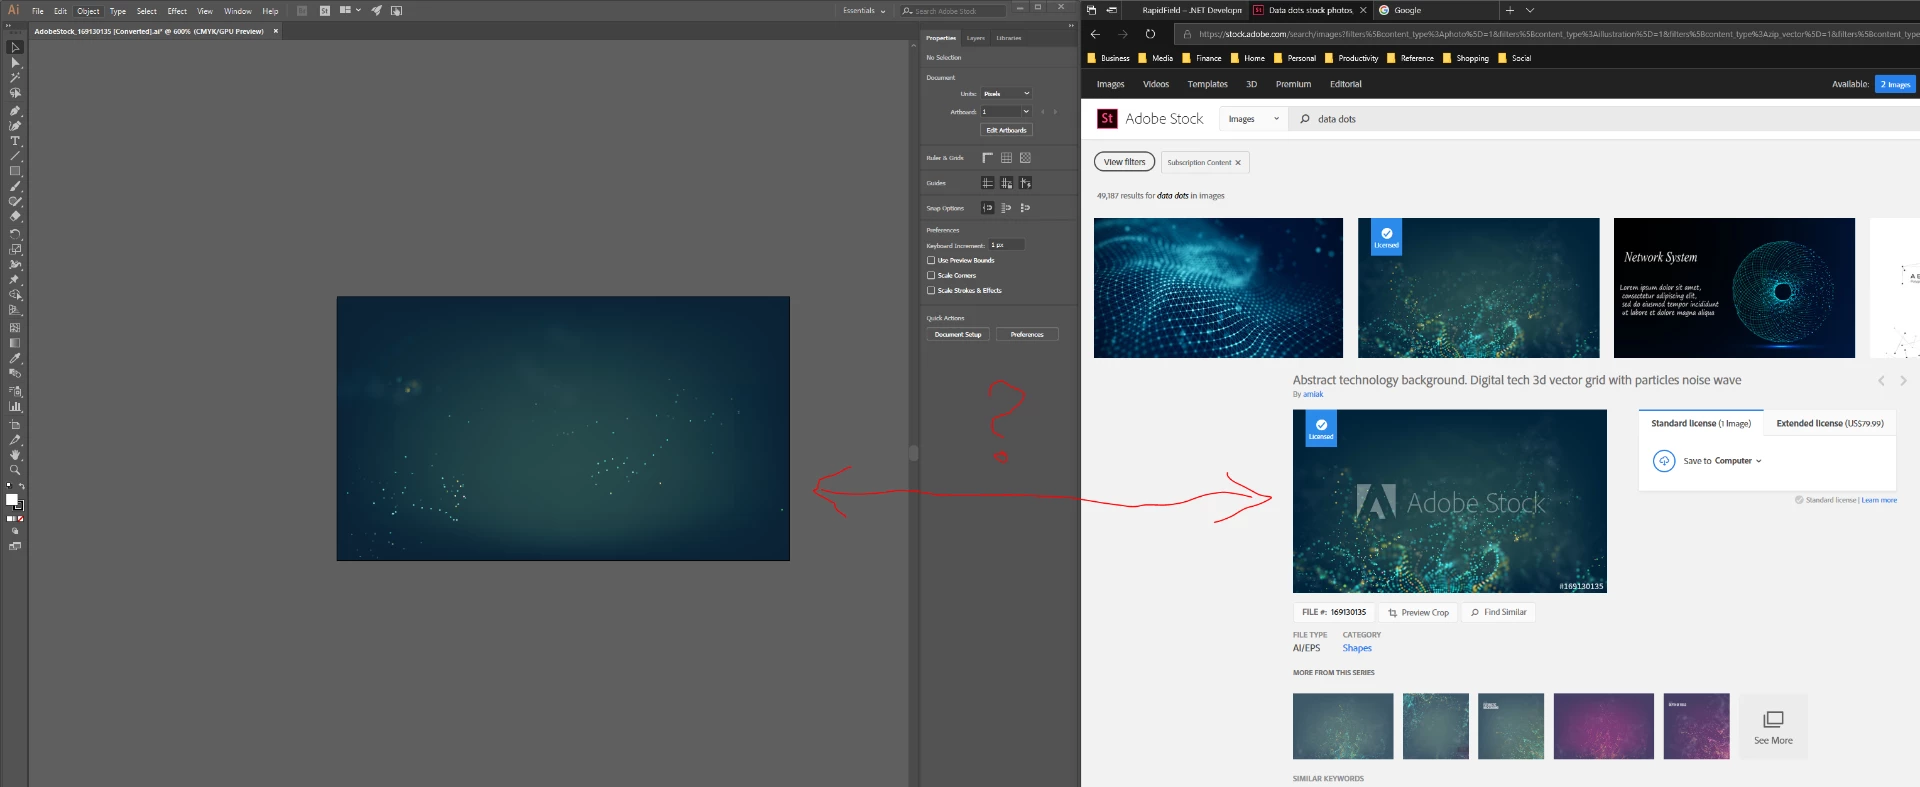Open the Essentials workspace switcher
This screenshot has height=787, width=1920.
coord(864,10)
